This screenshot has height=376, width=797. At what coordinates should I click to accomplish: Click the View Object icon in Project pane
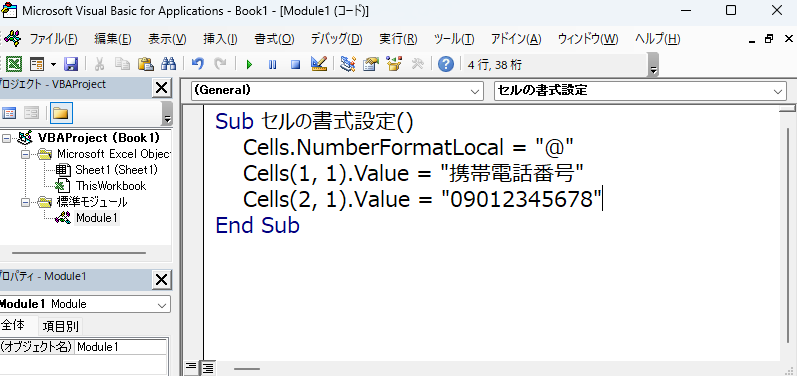pos(32,113)
